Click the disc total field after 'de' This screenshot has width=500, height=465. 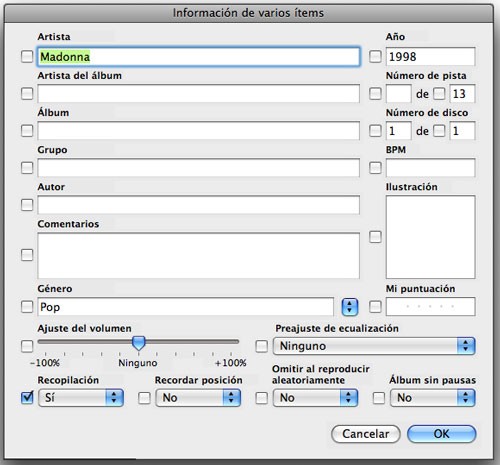(x=463, y=131)
